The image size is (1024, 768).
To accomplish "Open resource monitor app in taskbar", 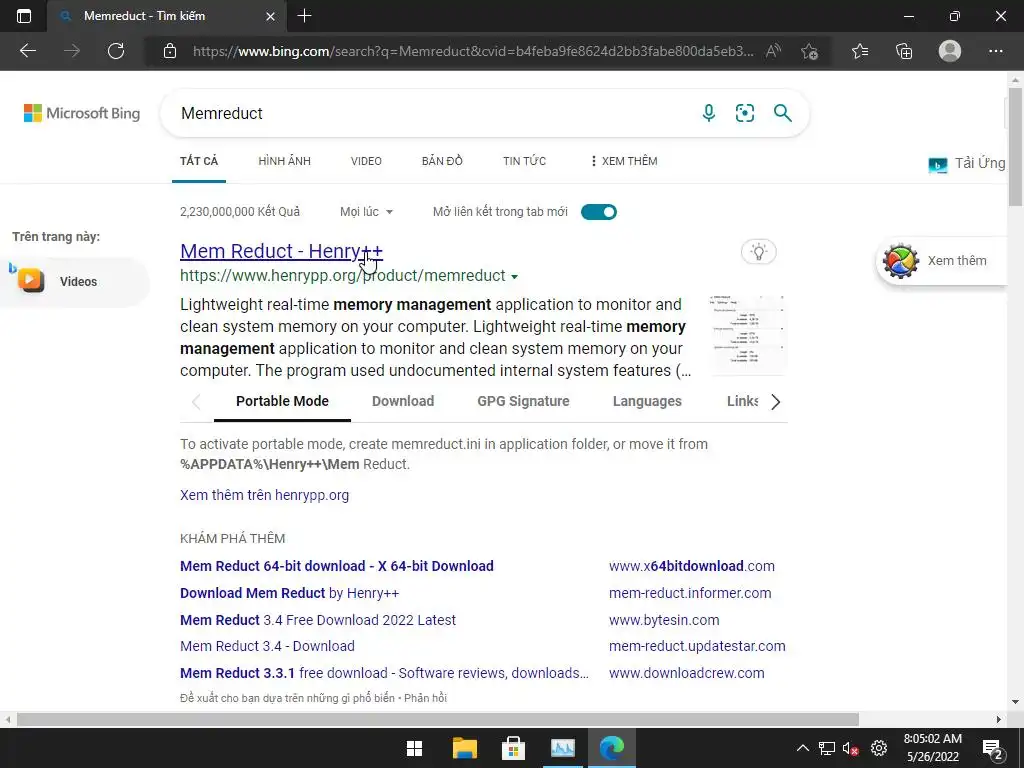I will pyautogui.click(x=562, y=748).
